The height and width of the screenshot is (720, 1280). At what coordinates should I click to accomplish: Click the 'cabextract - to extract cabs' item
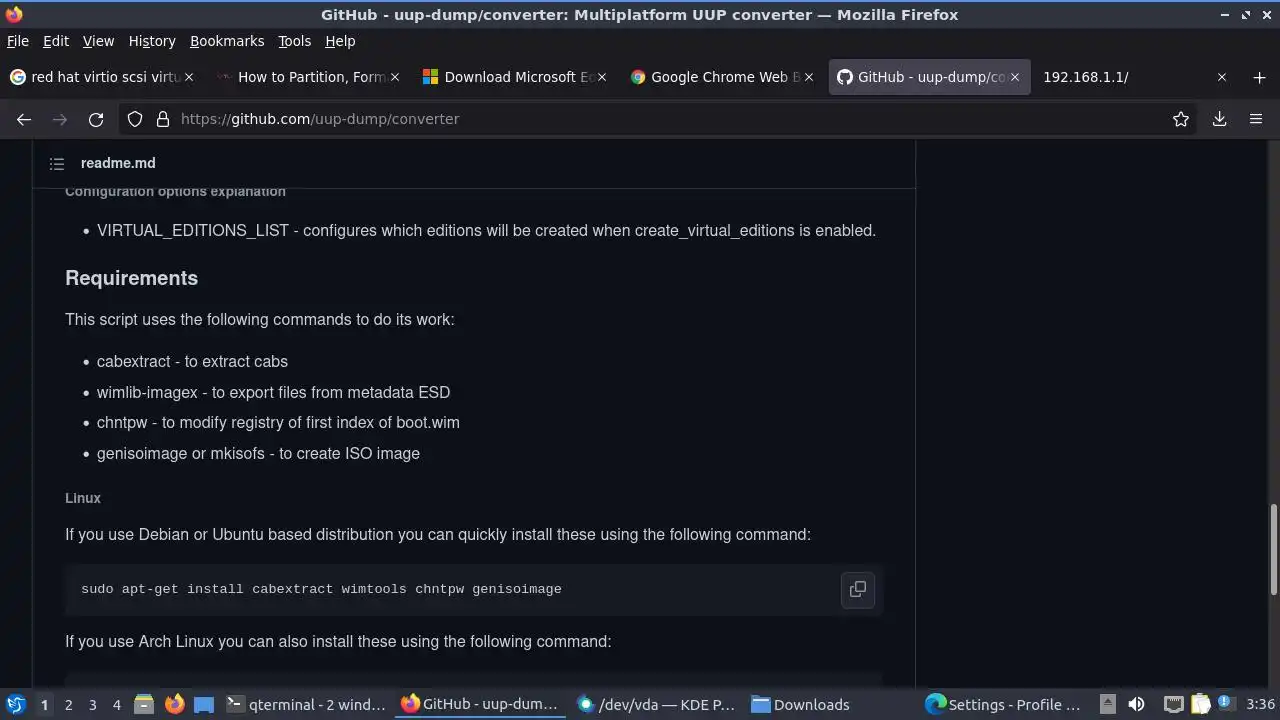click(x=192, y=362)
